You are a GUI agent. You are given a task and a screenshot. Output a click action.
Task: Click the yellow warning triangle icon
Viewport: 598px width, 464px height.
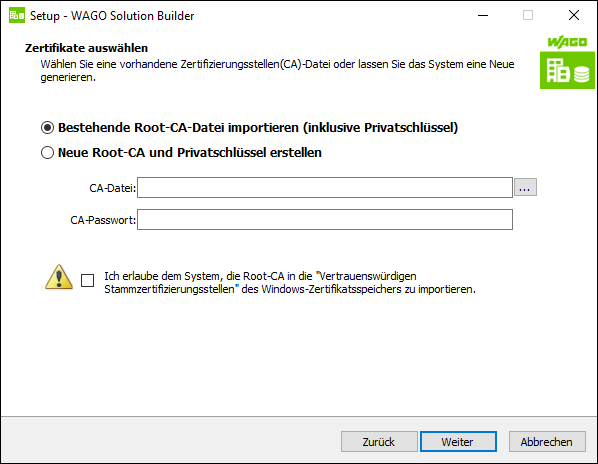59,277
